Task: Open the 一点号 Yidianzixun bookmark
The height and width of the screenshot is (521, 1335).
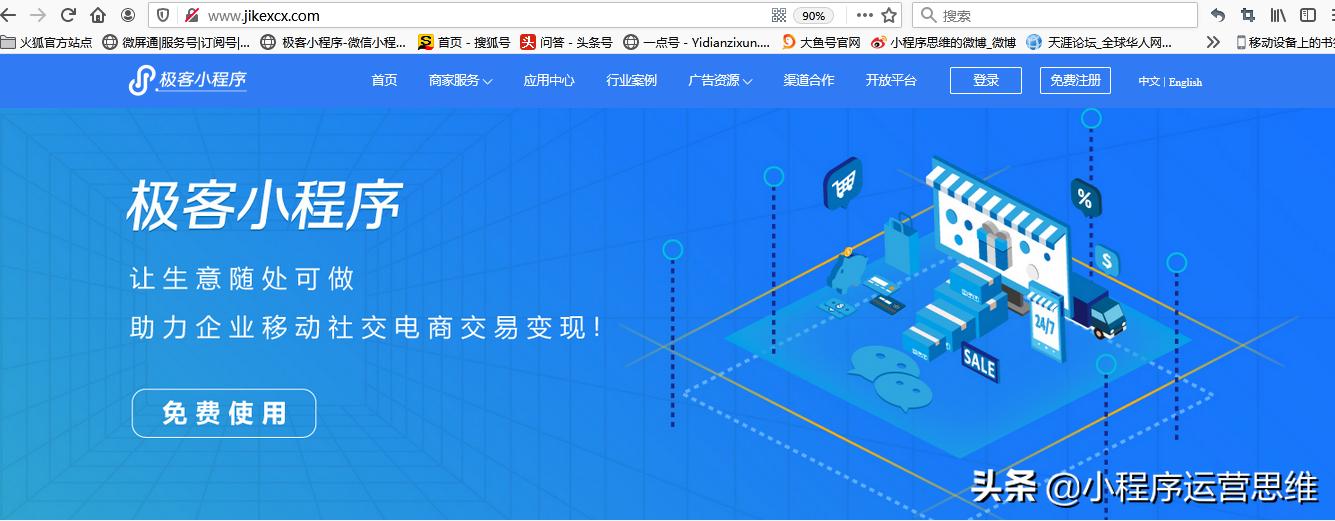Action: 697,42
